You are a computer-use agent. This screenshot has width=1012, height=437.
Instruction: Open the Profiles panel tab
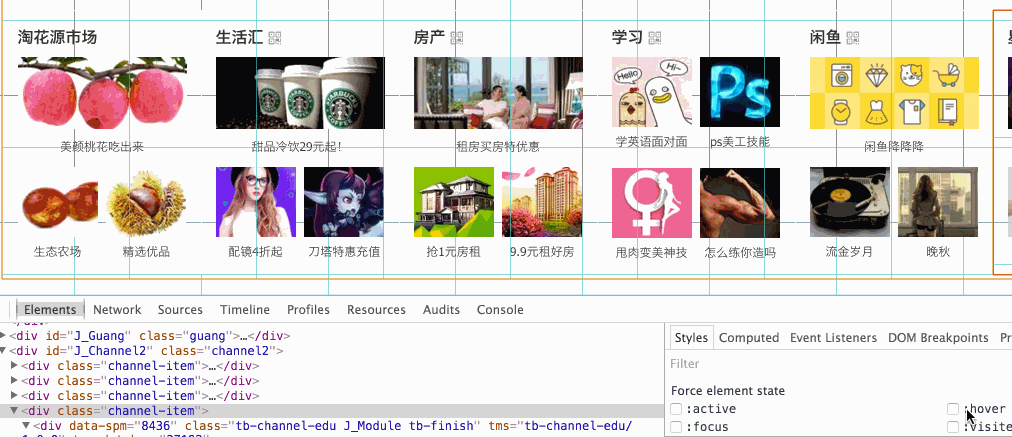[x=309, y=310]
